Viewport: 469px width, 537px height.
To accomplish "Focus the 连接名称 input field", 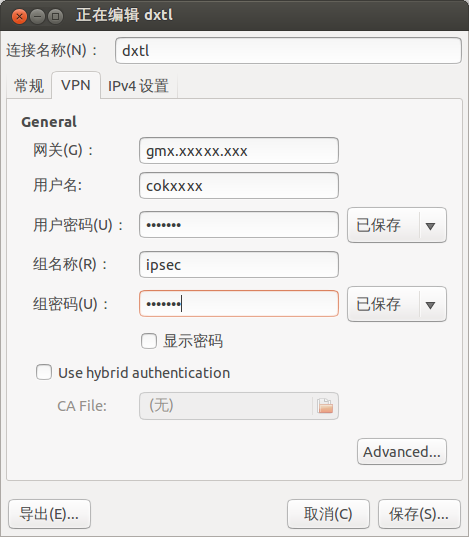I will coord(288,51).
